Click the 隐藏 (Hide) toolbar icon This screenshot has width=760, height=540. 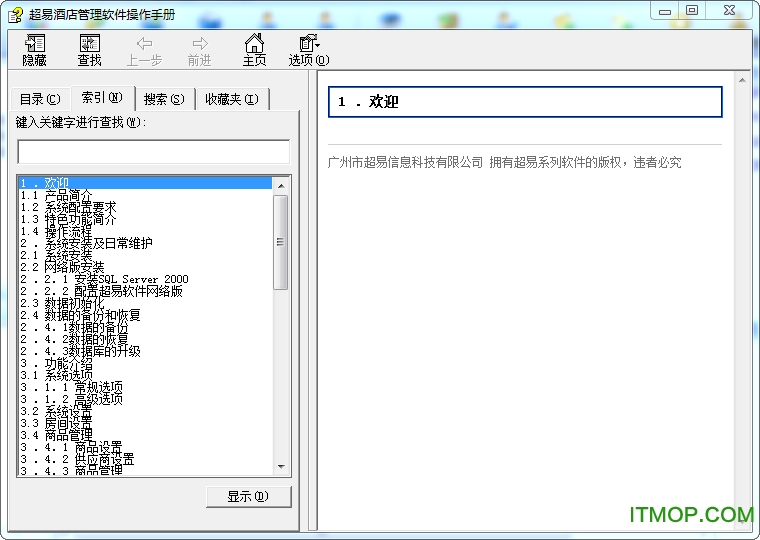pyautogui.click(x=35, y=43)
